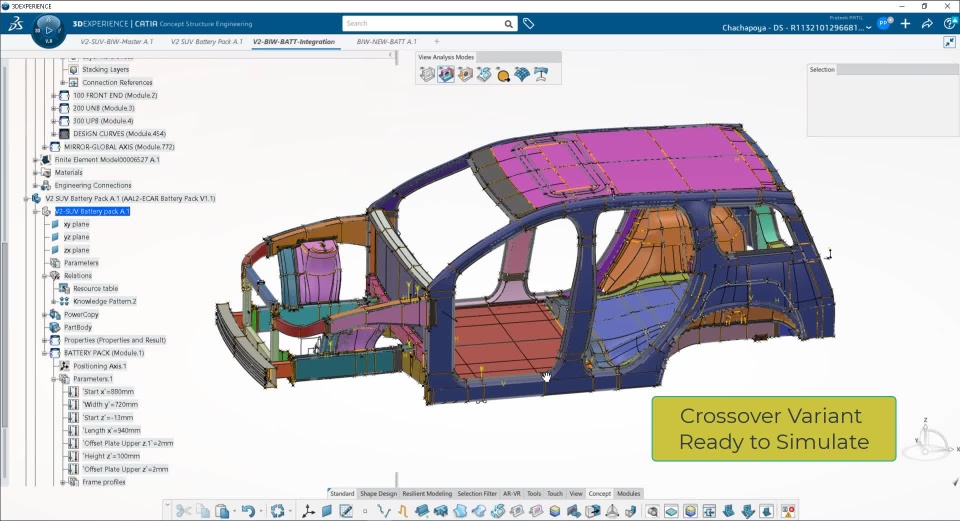The width and height of the screenshot is (960, 521).
Task: Collapse the tree panel with the small arrow
Action: coord(391,55)
